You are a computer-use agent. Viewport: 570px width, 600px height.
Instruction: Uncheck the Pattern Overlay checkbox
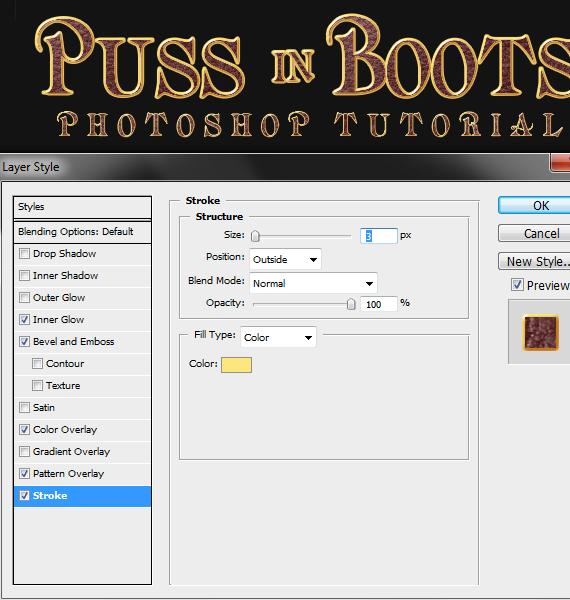pos(24,474)
